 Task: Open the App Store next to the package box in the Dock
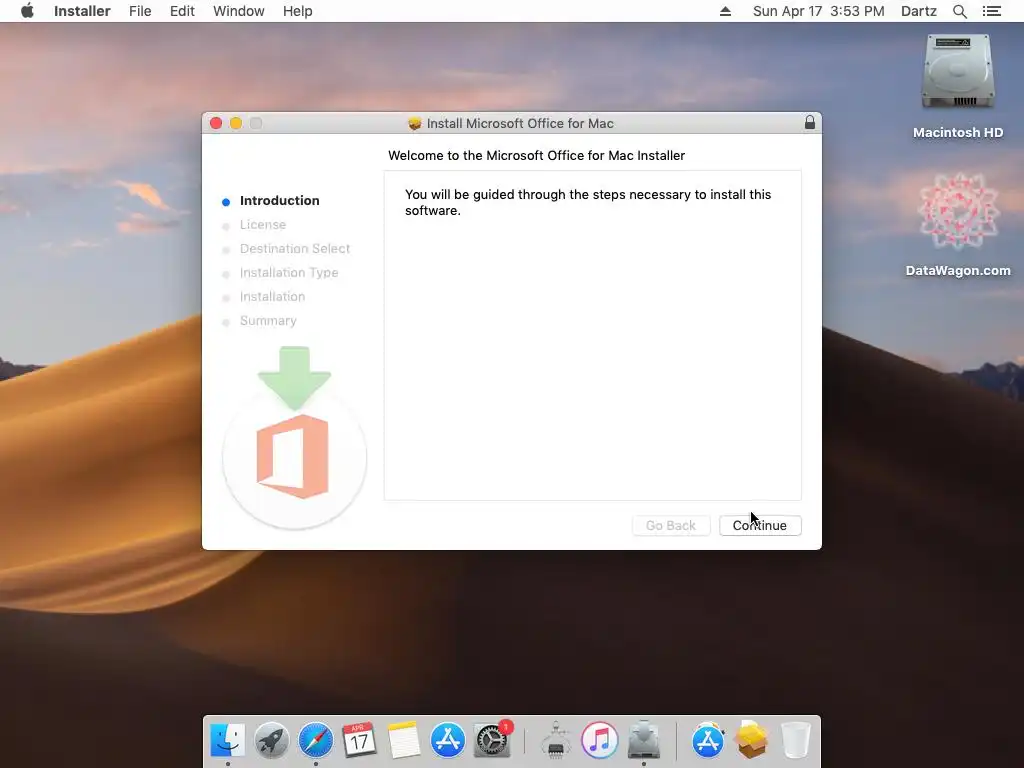pos(708,740)
